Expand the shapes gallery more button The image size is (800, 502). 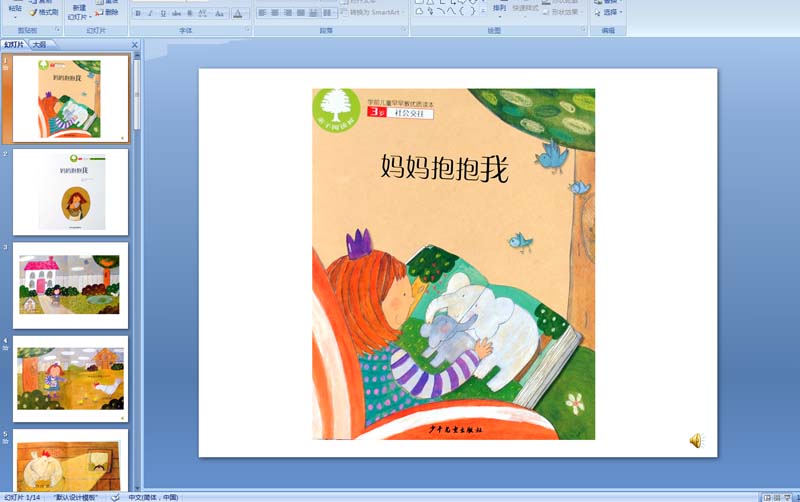coord(483,11)
